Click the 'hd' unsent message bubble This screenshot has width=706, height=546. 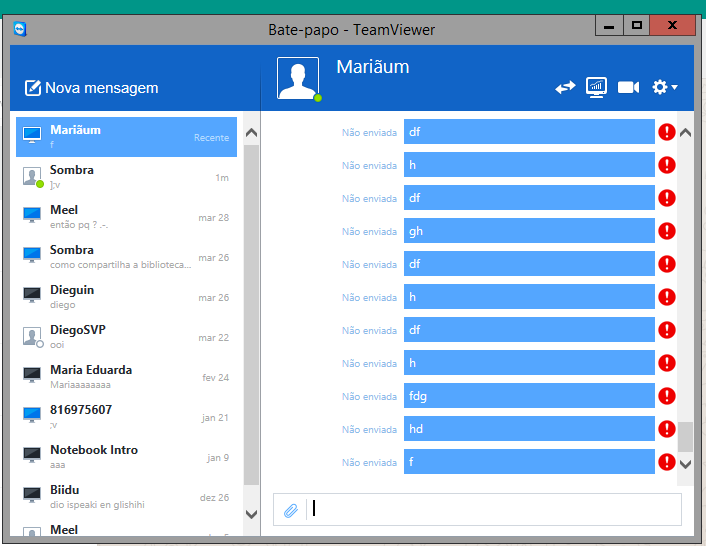[529, 429]
